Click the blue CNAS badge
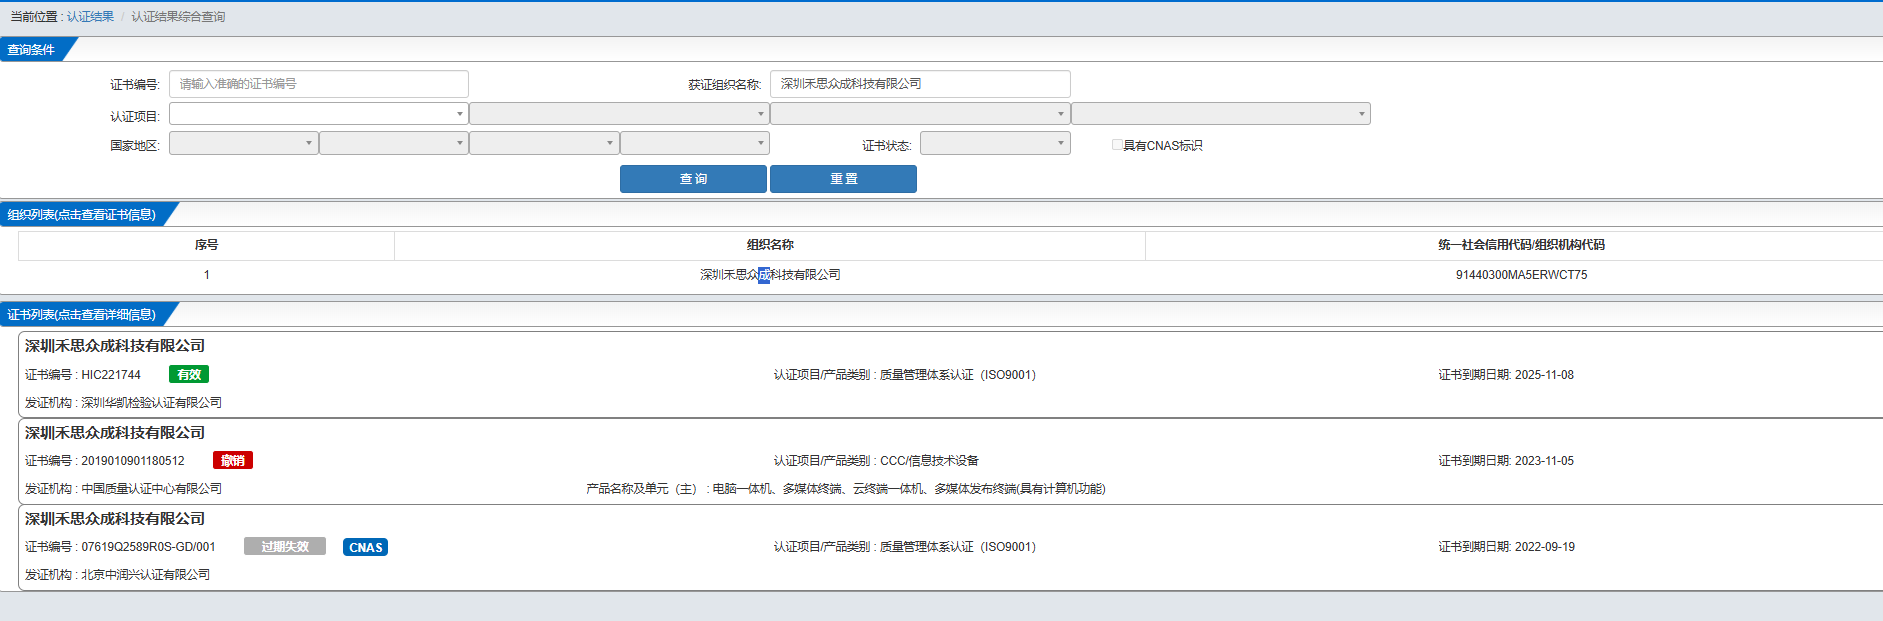Screen dimensions: 1883x621 365,547
